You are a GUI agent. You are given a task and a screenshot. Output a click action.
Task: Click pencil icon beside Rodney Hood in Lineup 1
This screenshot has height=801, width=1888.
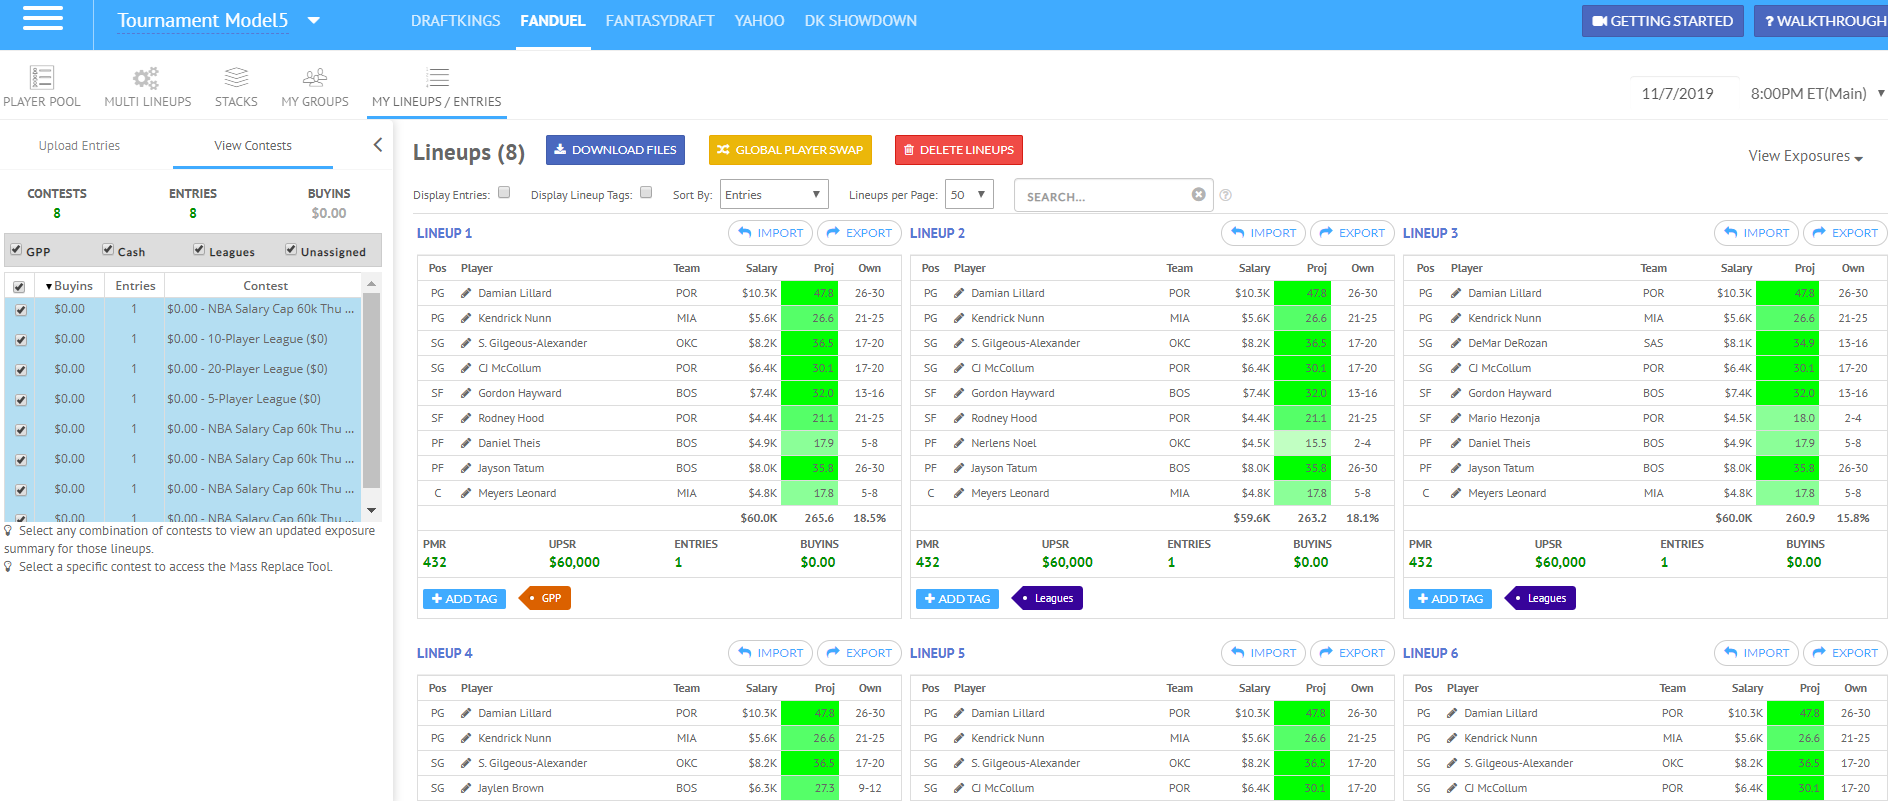[466, 418]
